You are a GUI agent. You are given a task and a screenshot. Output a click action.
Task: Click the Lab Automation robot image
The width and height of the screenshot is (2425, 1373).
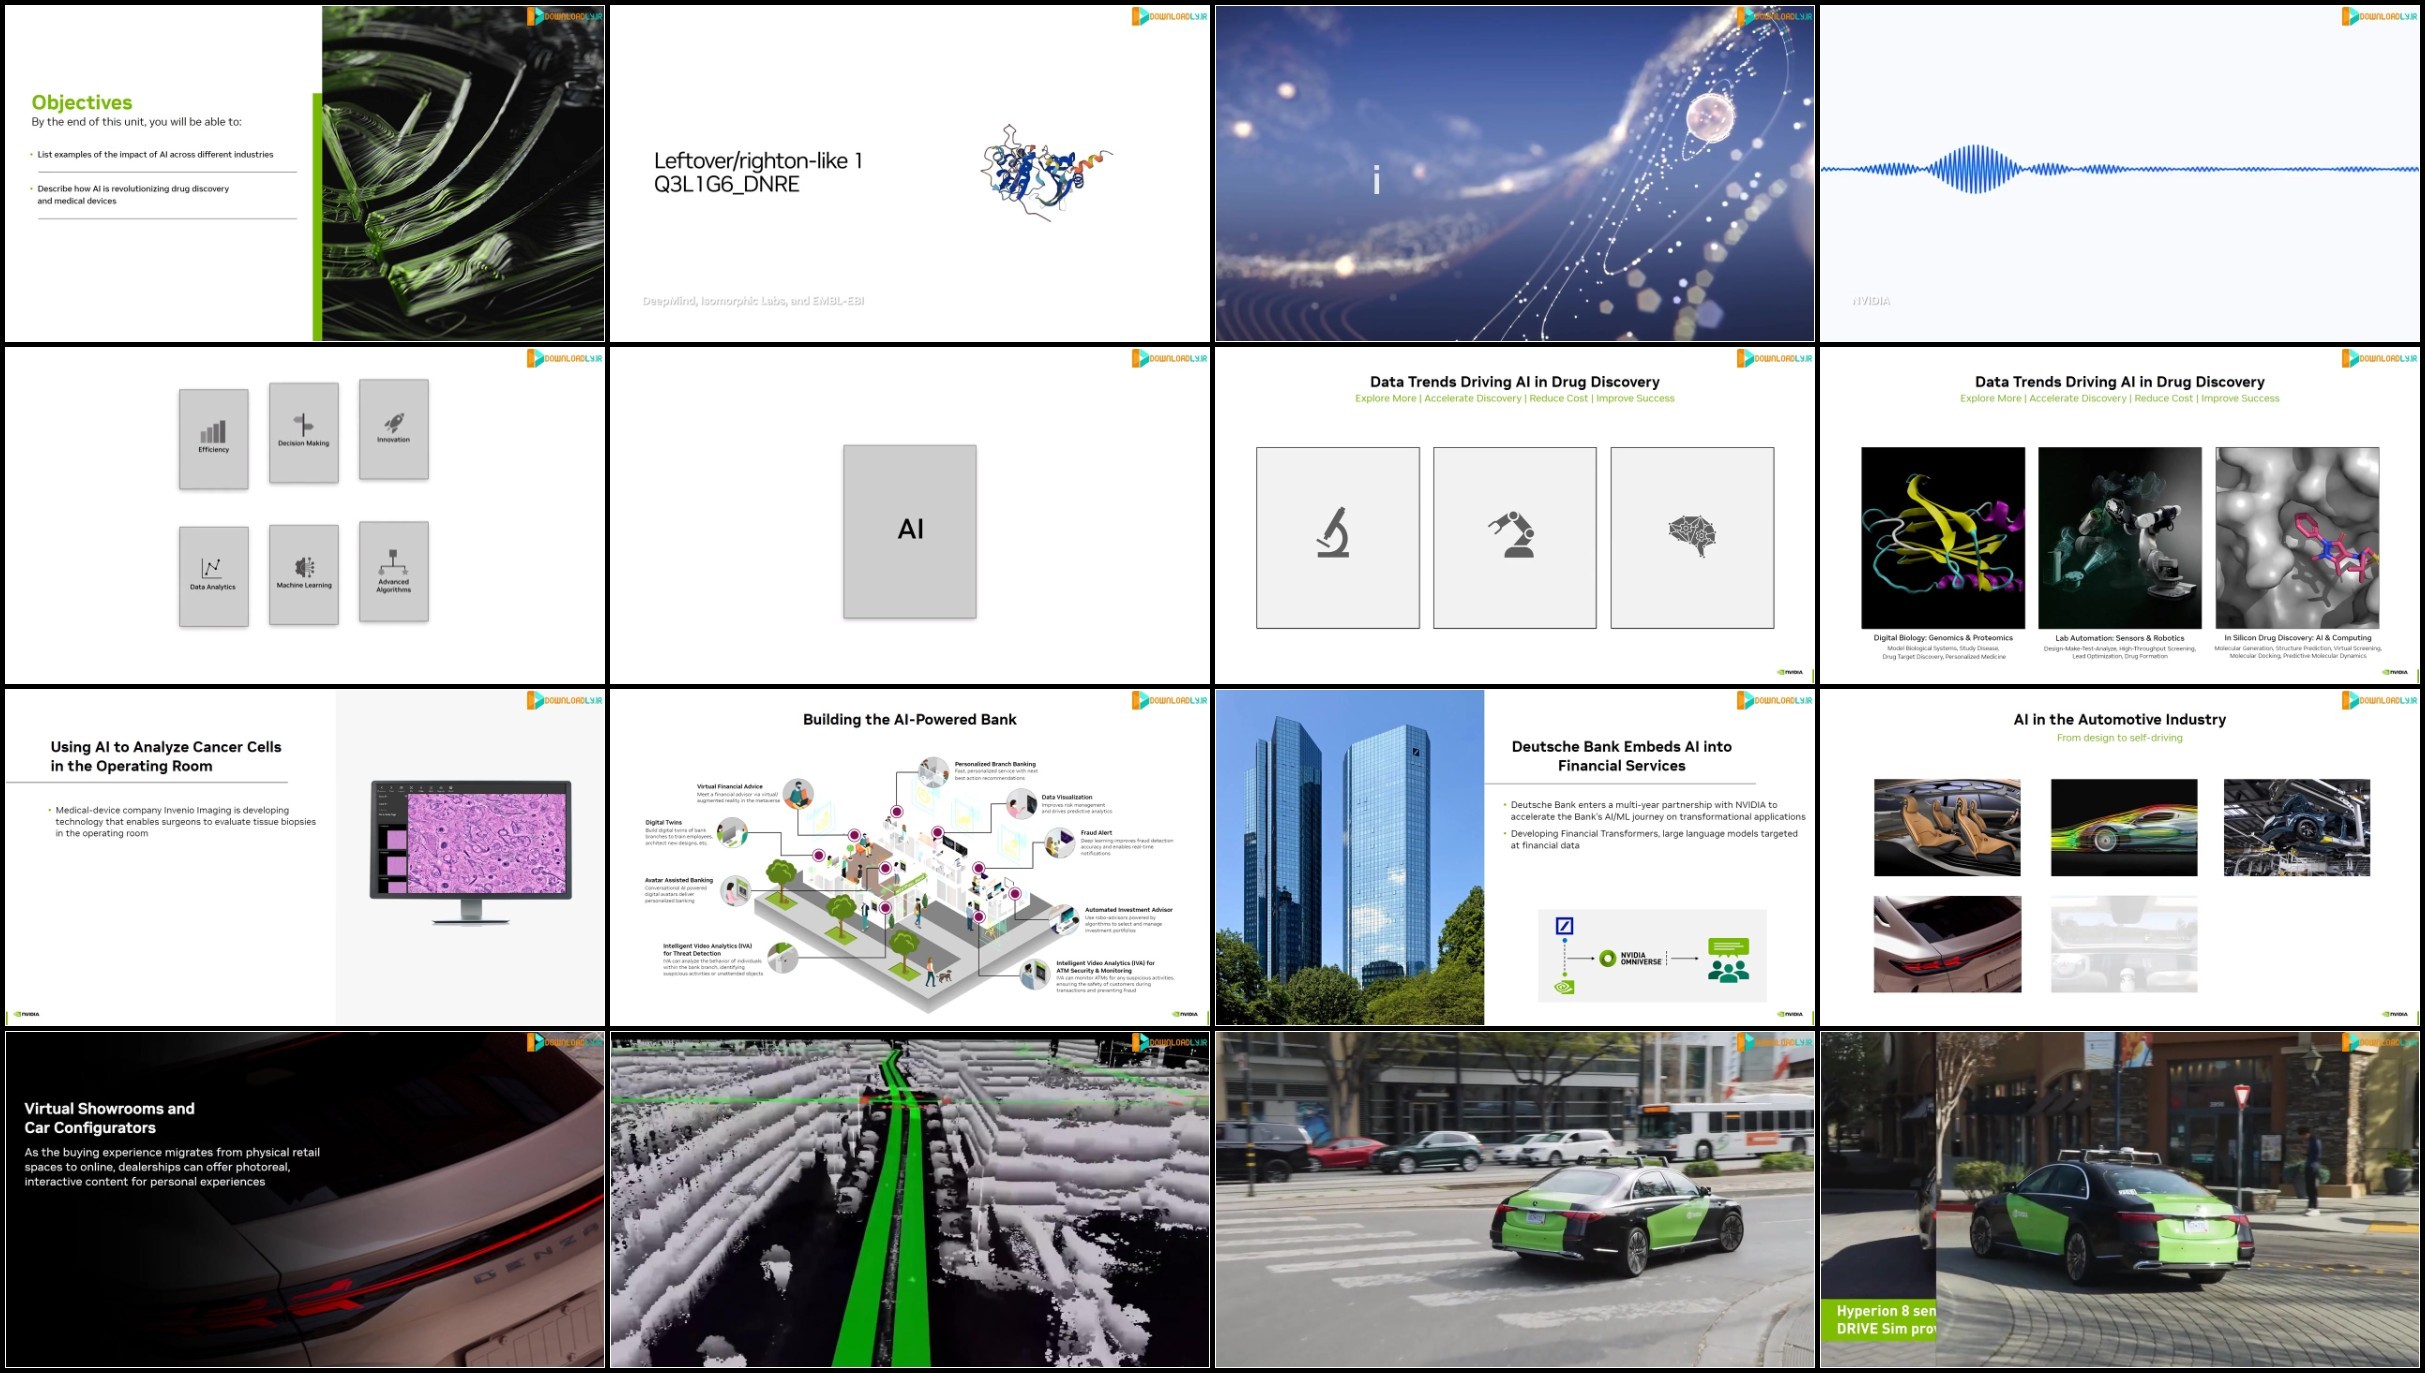click(x=2120, y=538)
